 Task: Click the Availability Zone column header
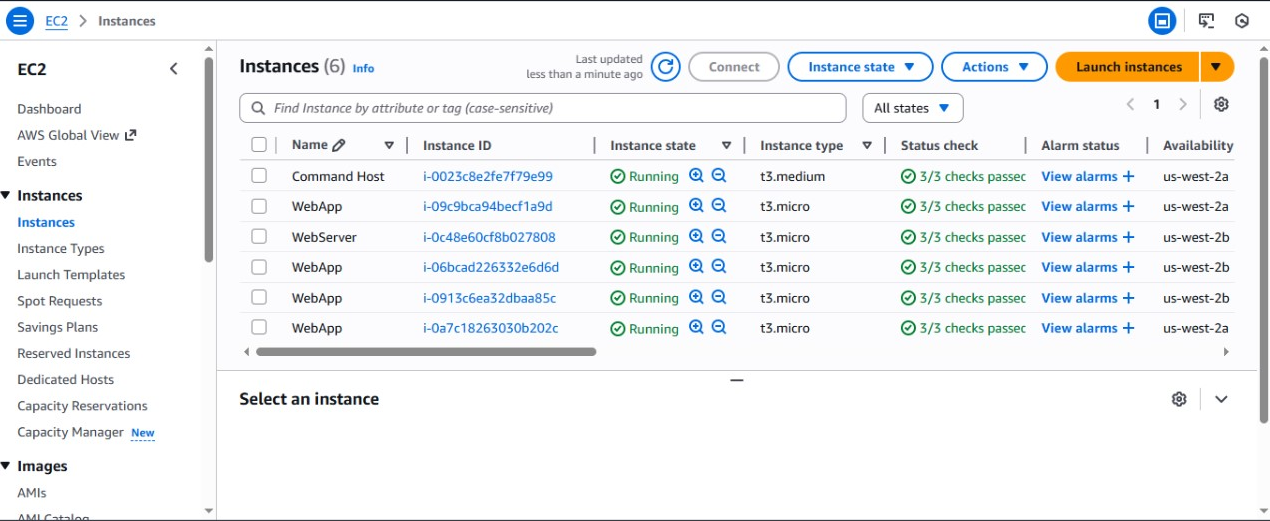point(1198,145)
